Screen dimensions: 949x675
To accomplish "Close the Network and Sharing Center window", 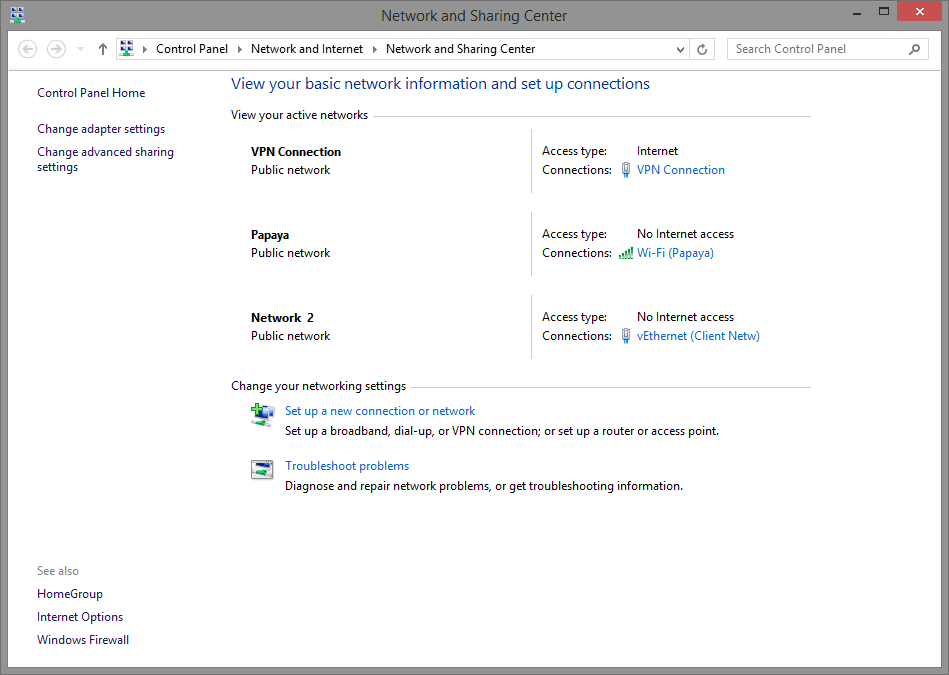I will coord(919,12).
